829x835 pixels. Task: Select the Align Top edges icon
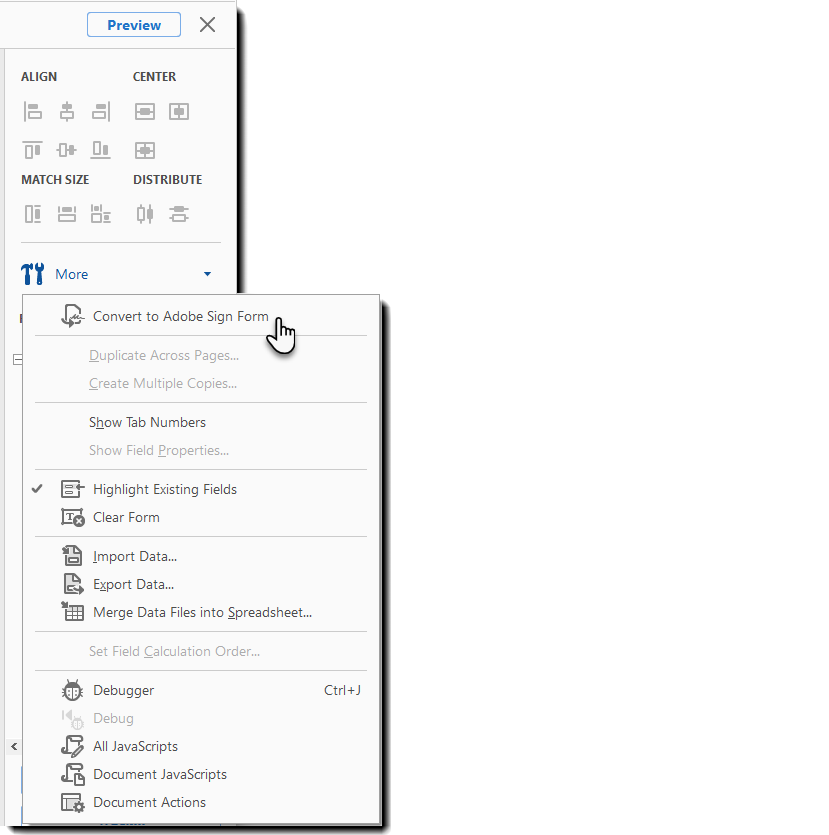[x=33, y=150]
